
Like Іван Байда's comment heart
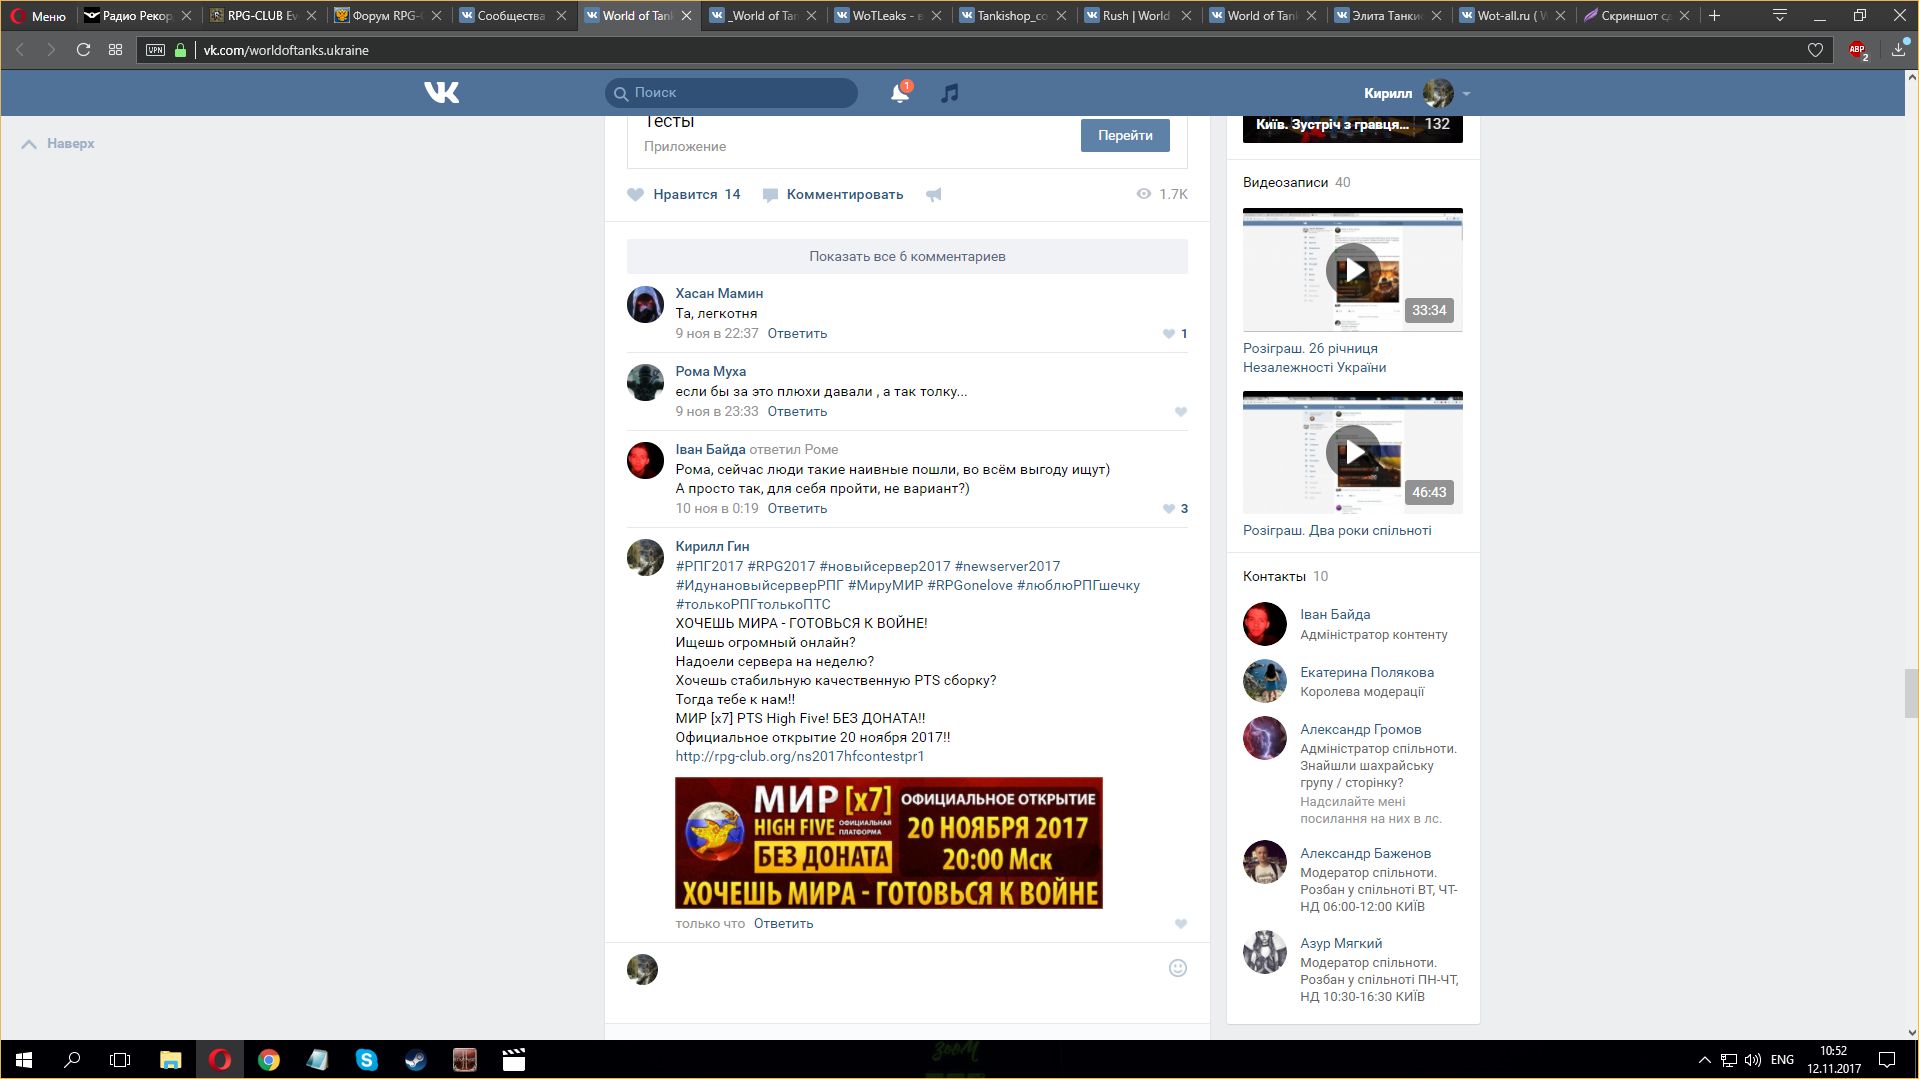click(1168, 509)
